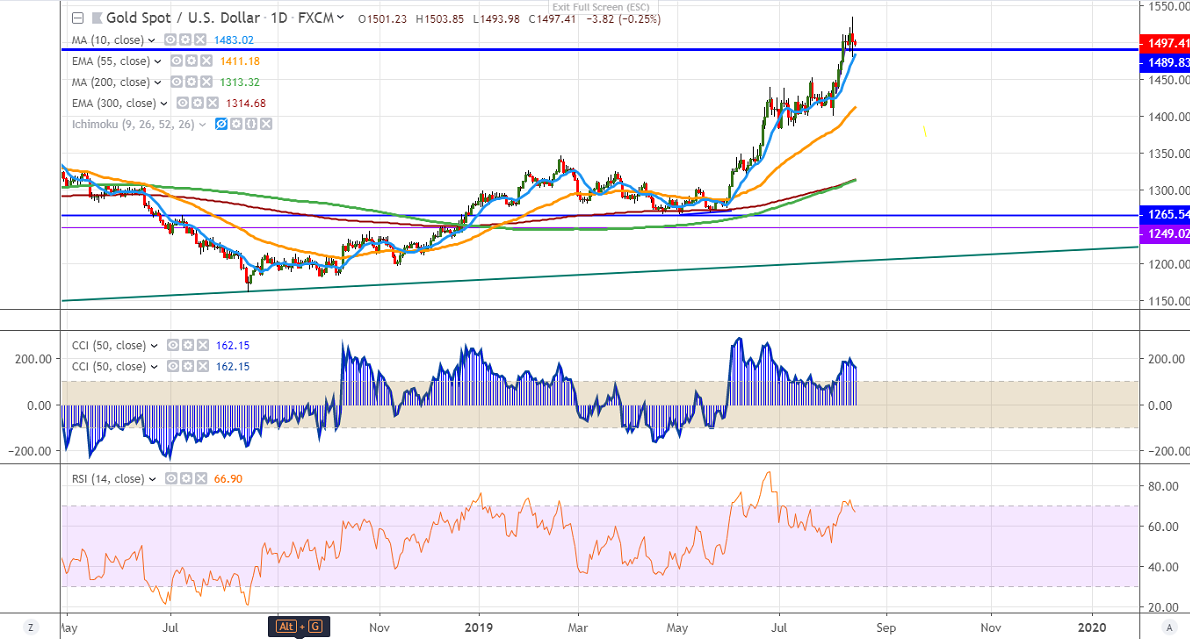This screenshot has height=639, width=1190.
Task: Click the Nov label left of 2019
Action: [x=379, y=628]
